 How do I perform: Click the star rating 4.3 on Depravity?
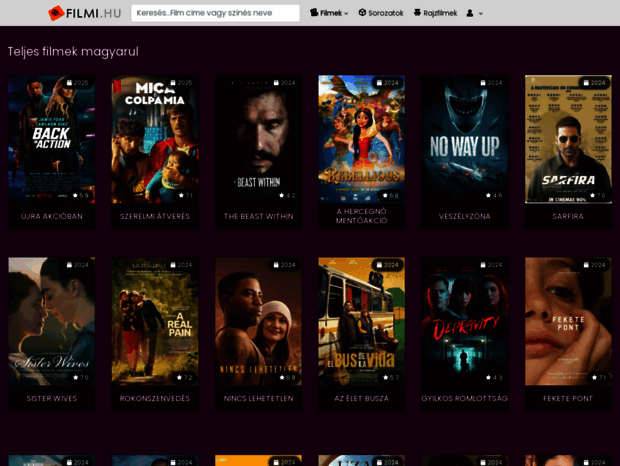(x=494, y=377)
